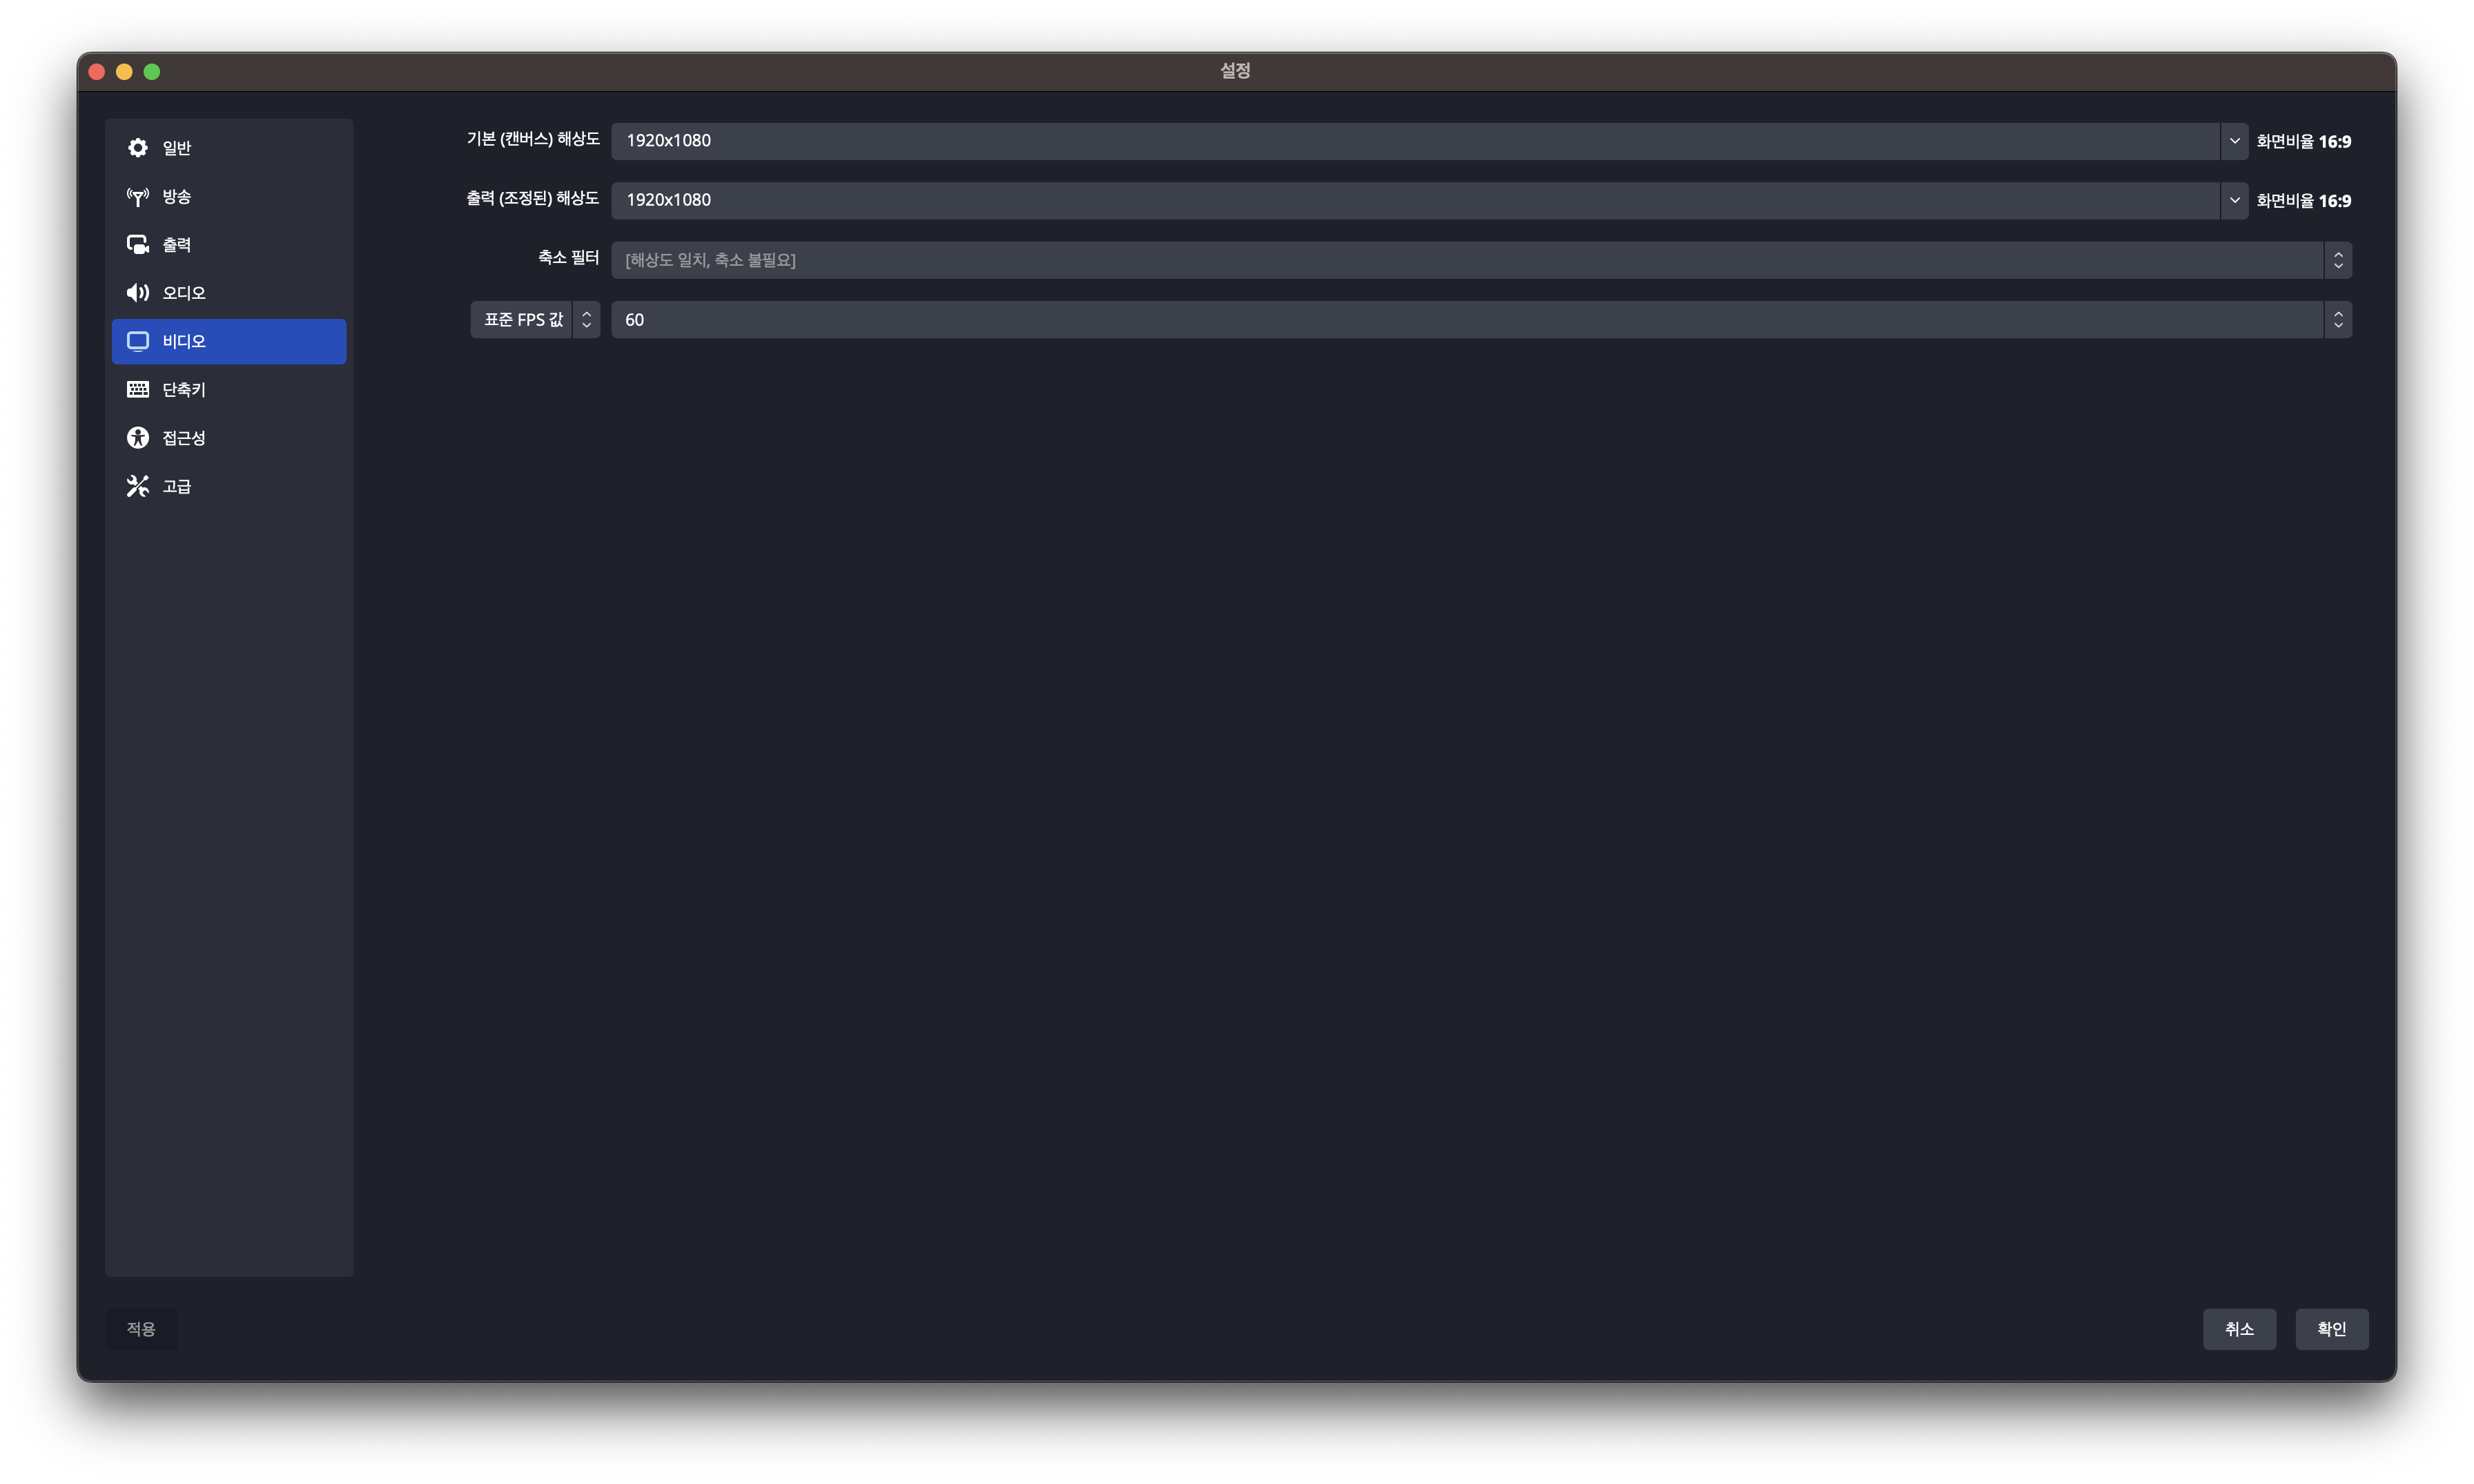Click the 적용 apply button
2474x1484 pixels.
tap(141, 1329)
